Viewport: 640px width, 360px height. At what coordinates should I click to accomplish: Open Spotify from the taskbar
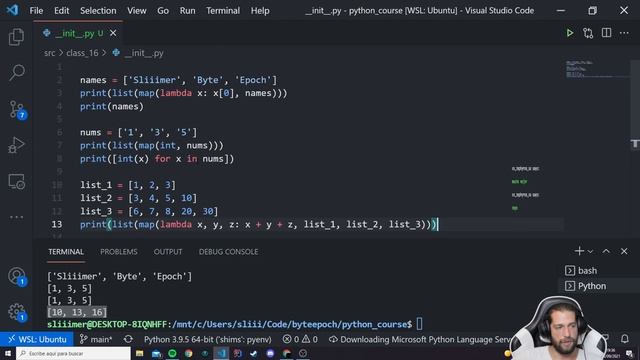point(172,353)
